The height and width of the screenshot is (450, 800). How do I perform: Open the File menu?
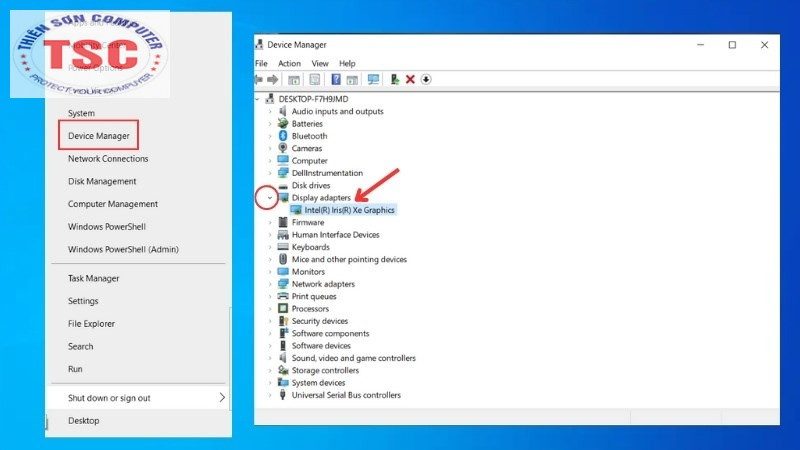coord(261,63)
